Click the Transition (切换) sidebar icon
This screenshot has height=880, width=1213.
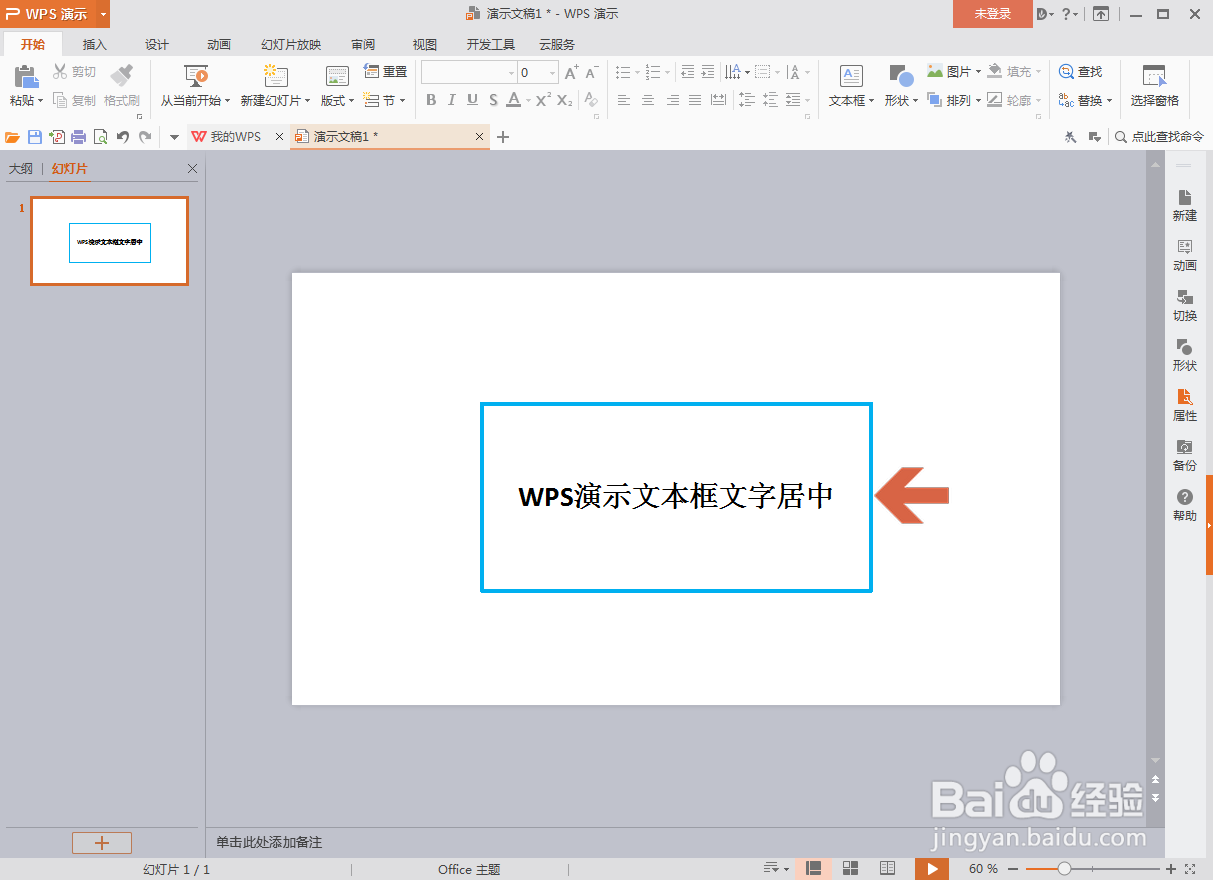(1185, 306)
